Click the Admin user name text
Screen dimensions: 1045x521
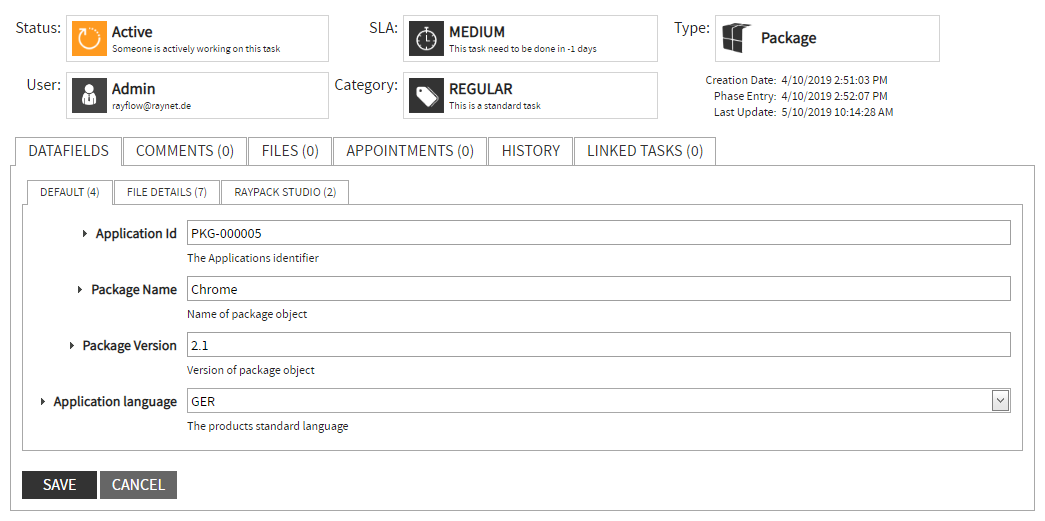[133, 89]
